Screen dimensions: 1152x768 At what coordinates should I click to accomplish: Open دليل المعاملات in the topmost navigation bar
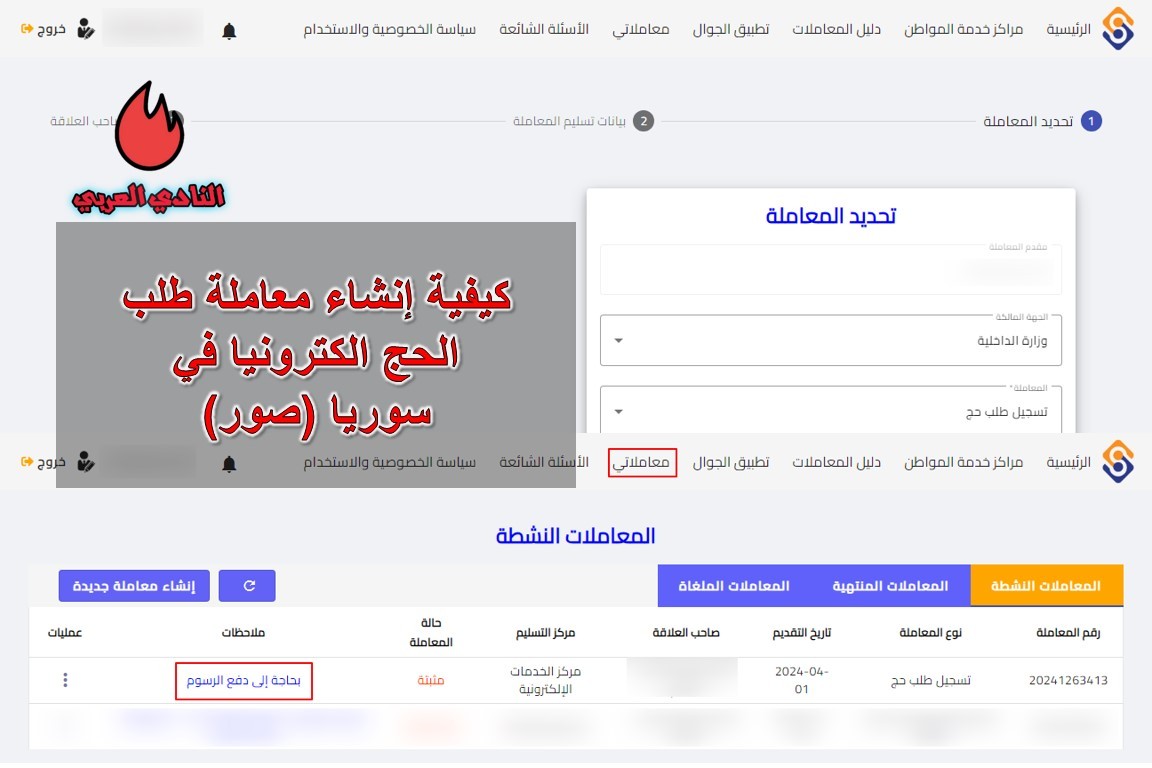point(836,29)
